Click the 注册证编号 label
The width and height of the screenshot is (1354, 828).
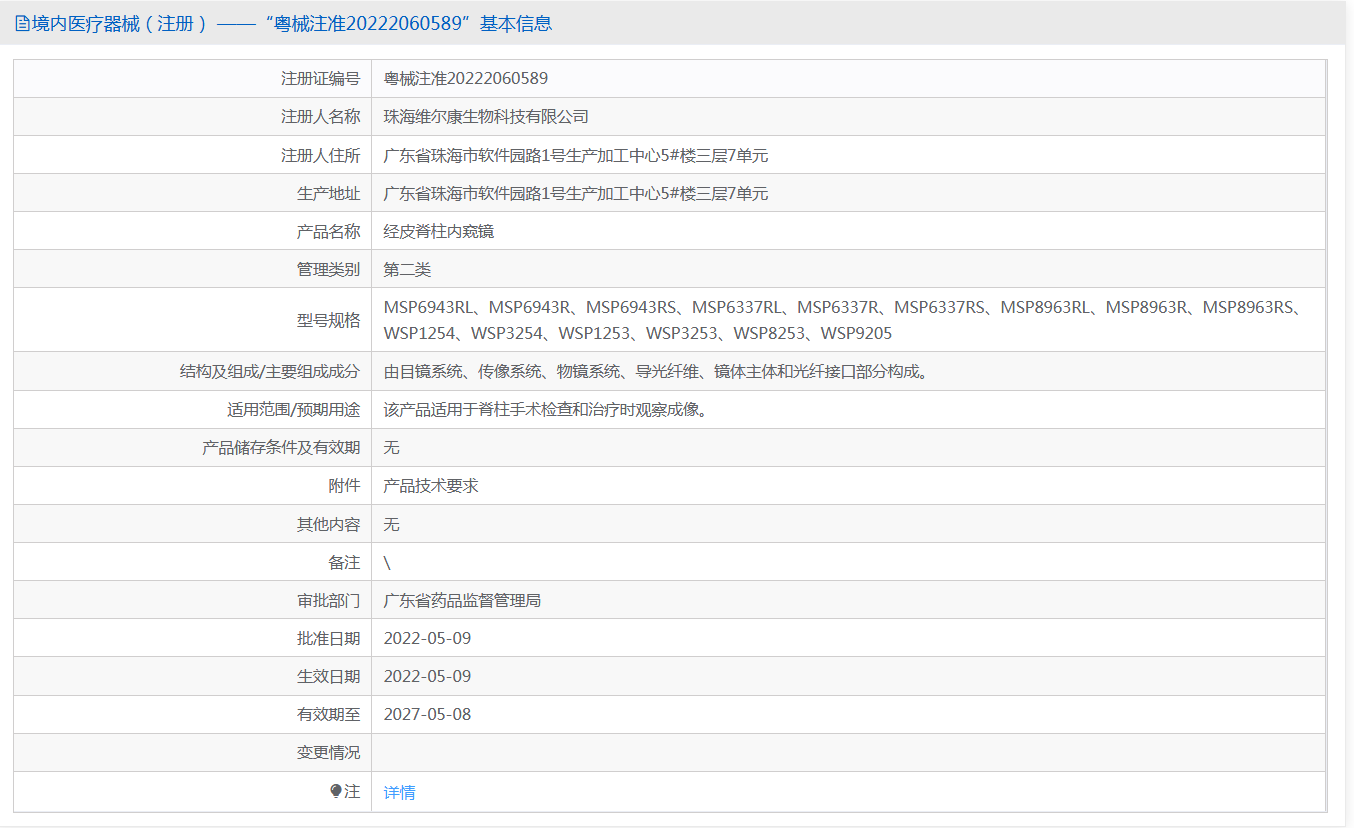[321, 78]
